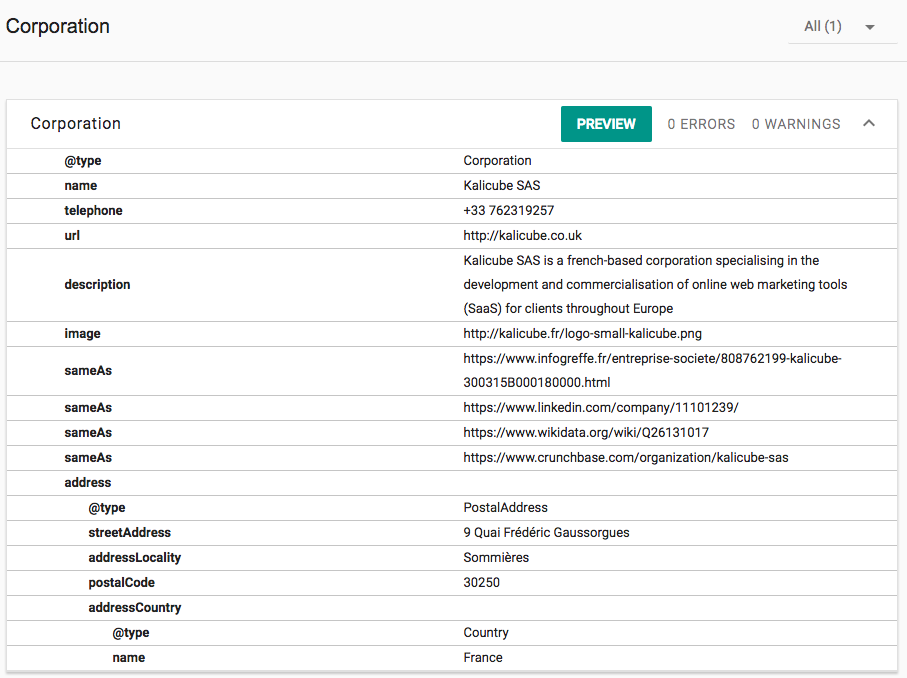907x678 pixels.
Task: Click the name label beside Kalicube SAS
Action: pyautogui.click(x=80, y=185)
